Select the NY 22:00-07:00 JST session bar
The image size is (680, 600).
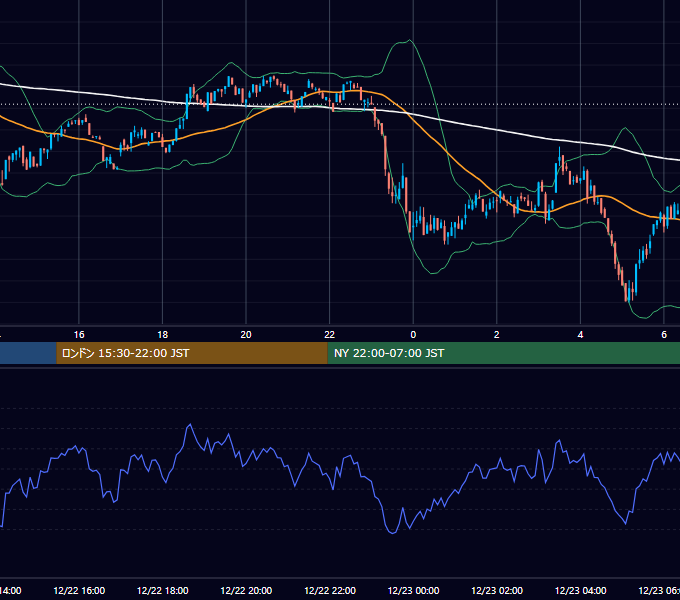[503, 353]
